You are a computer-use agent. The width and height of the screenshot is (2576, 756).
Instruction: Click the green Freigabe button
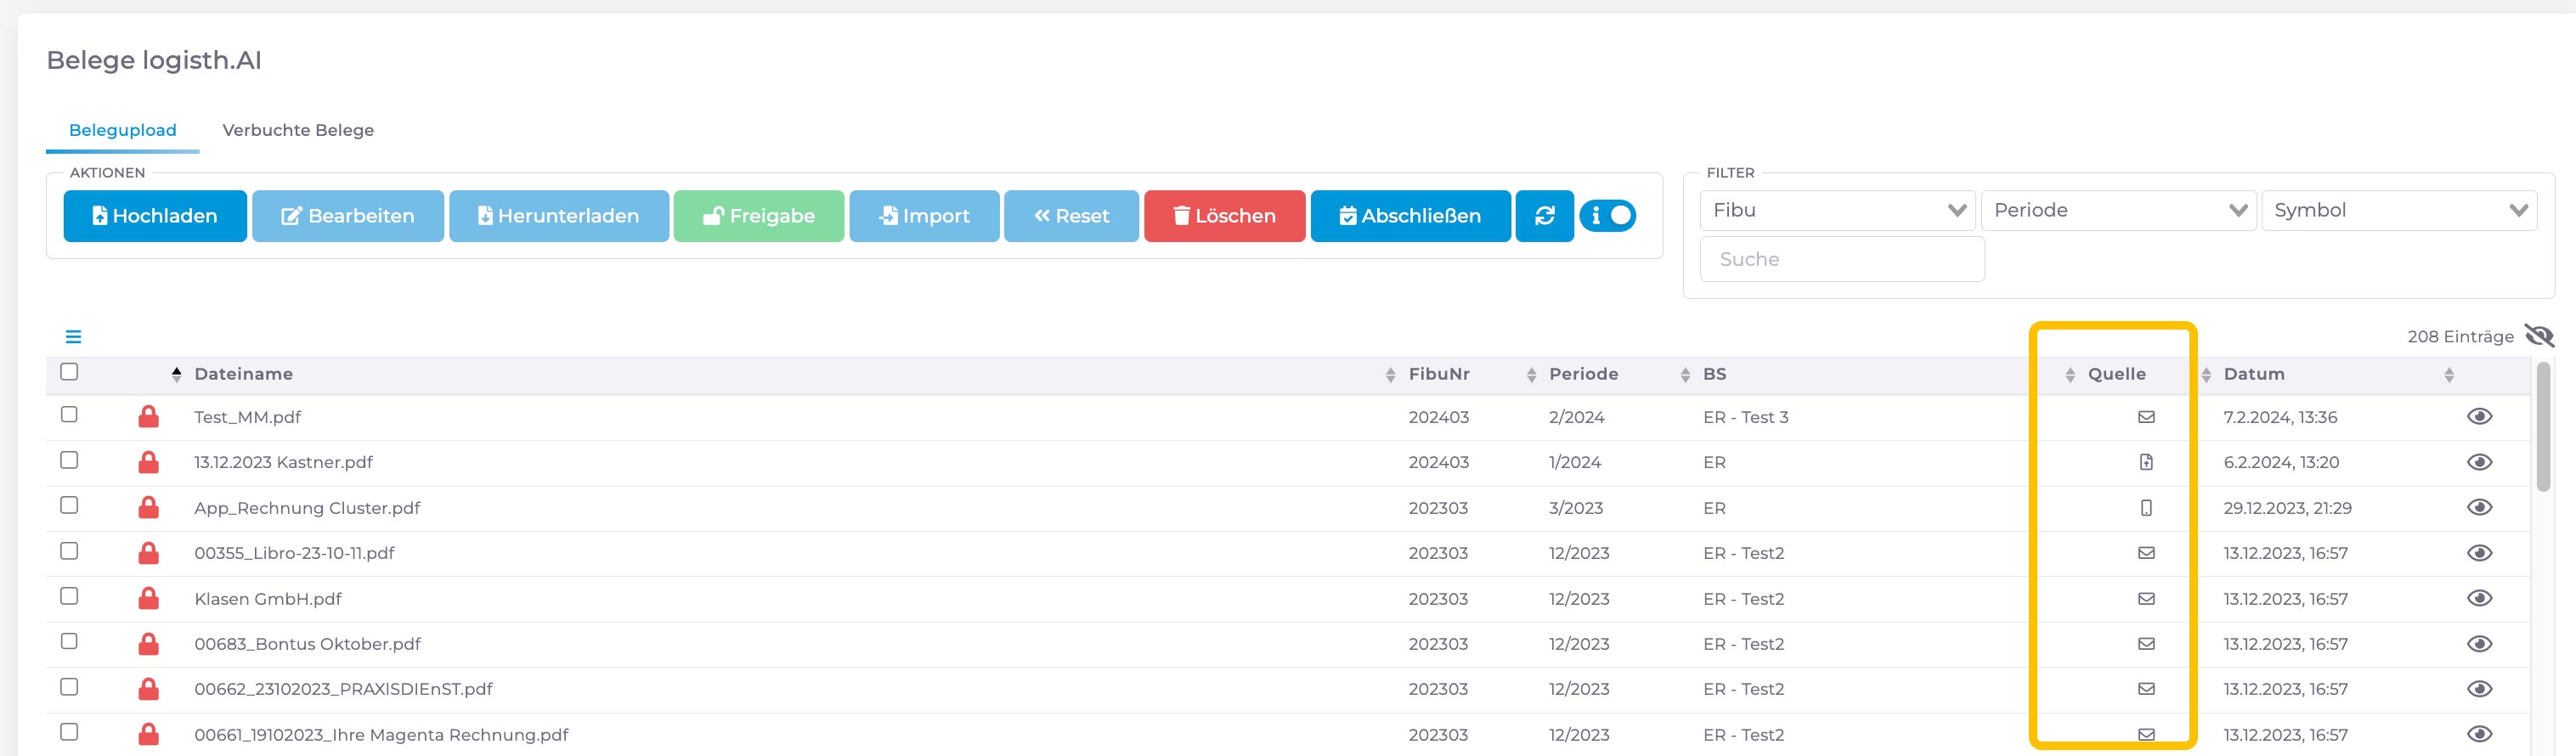click(x=759, y=216)
